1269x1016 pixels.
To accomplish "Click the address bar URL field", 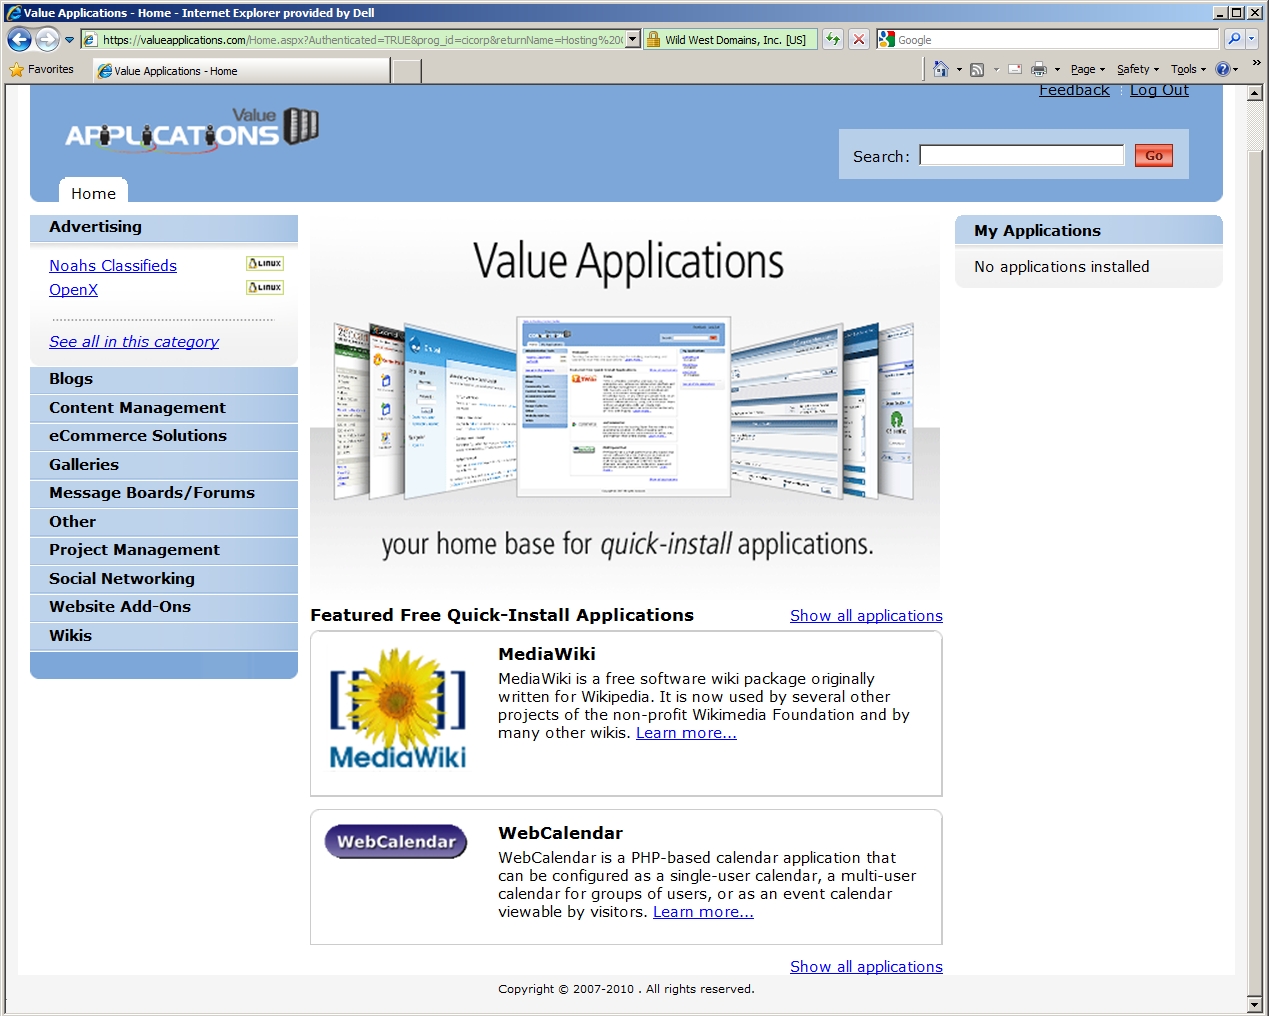I will tap(352, 40).
